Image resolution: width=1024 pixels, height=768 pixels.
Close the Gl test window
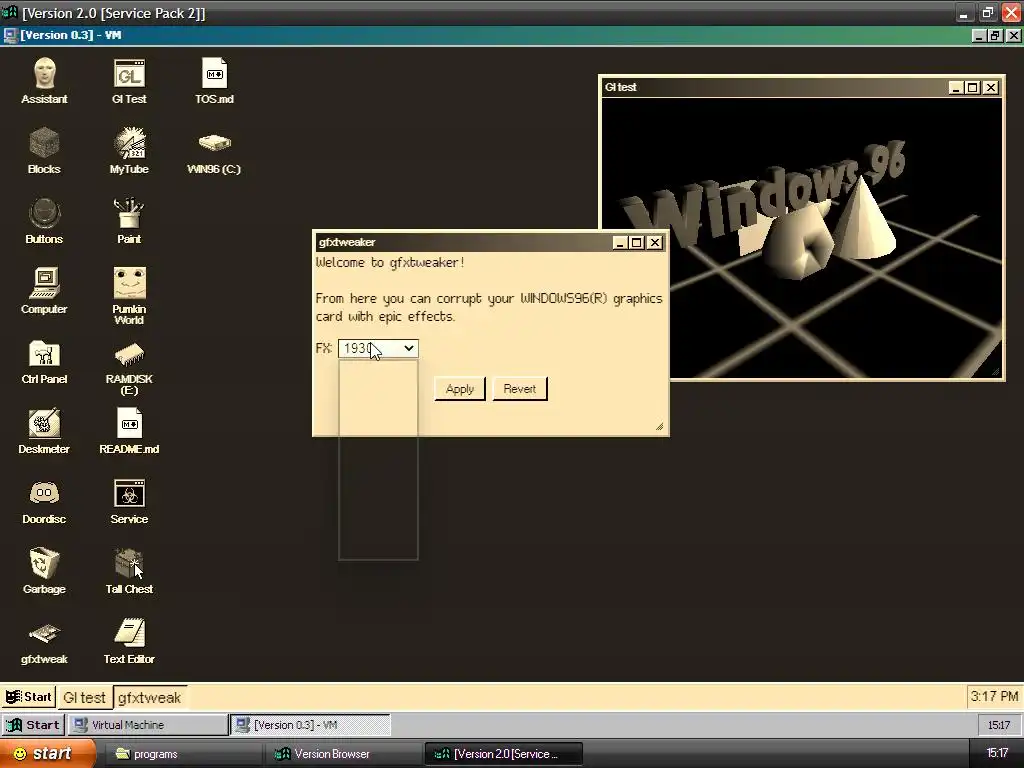(x=991, y=88)
